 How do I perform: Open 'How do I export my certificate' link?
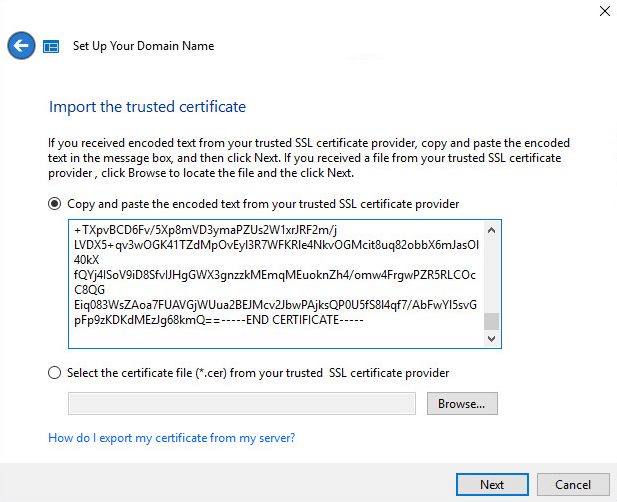(x=171, y=438)
